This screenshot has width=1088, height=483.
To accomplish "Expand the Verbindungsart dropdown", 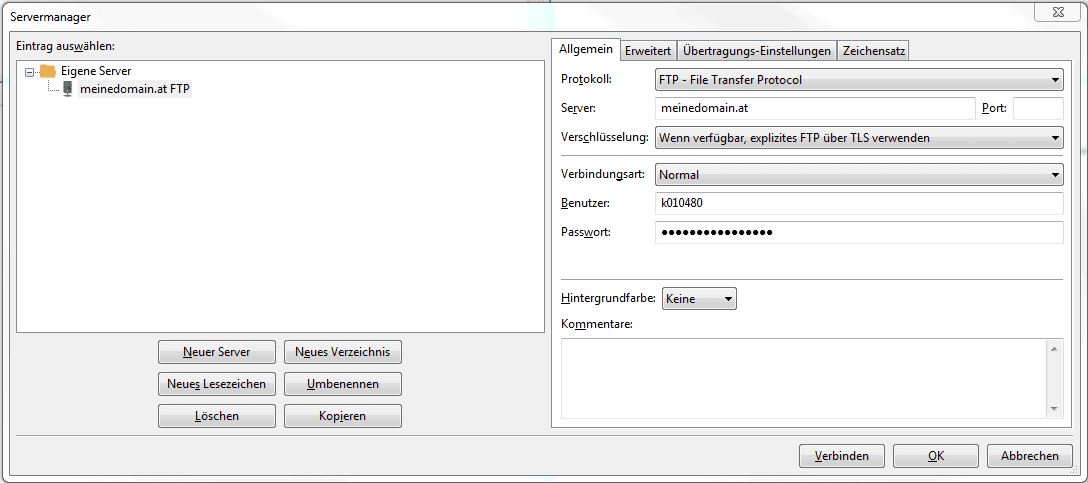I will pyautogui.click(x=858, y=175).
